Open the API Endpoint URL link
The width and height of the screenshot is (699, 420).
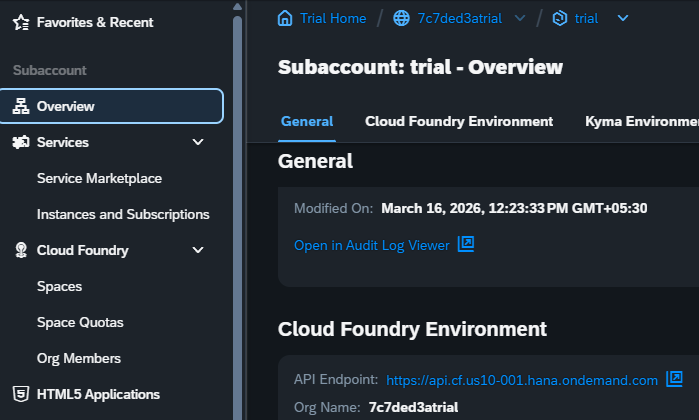[522, 380]
